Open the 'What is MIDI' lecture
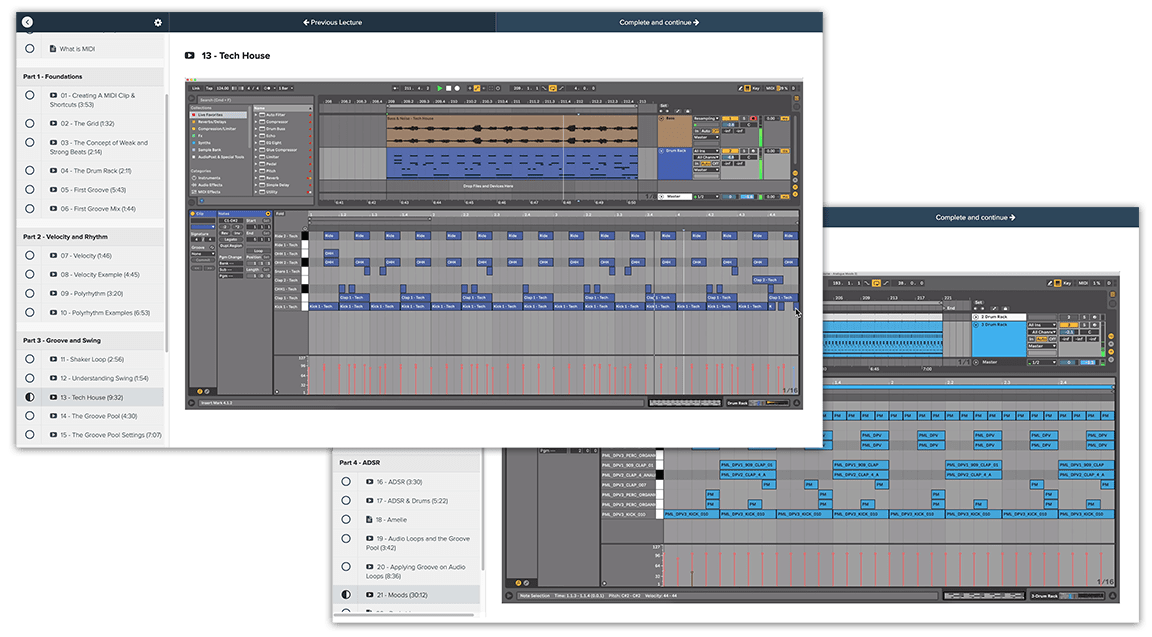 (x=77, y=49)
